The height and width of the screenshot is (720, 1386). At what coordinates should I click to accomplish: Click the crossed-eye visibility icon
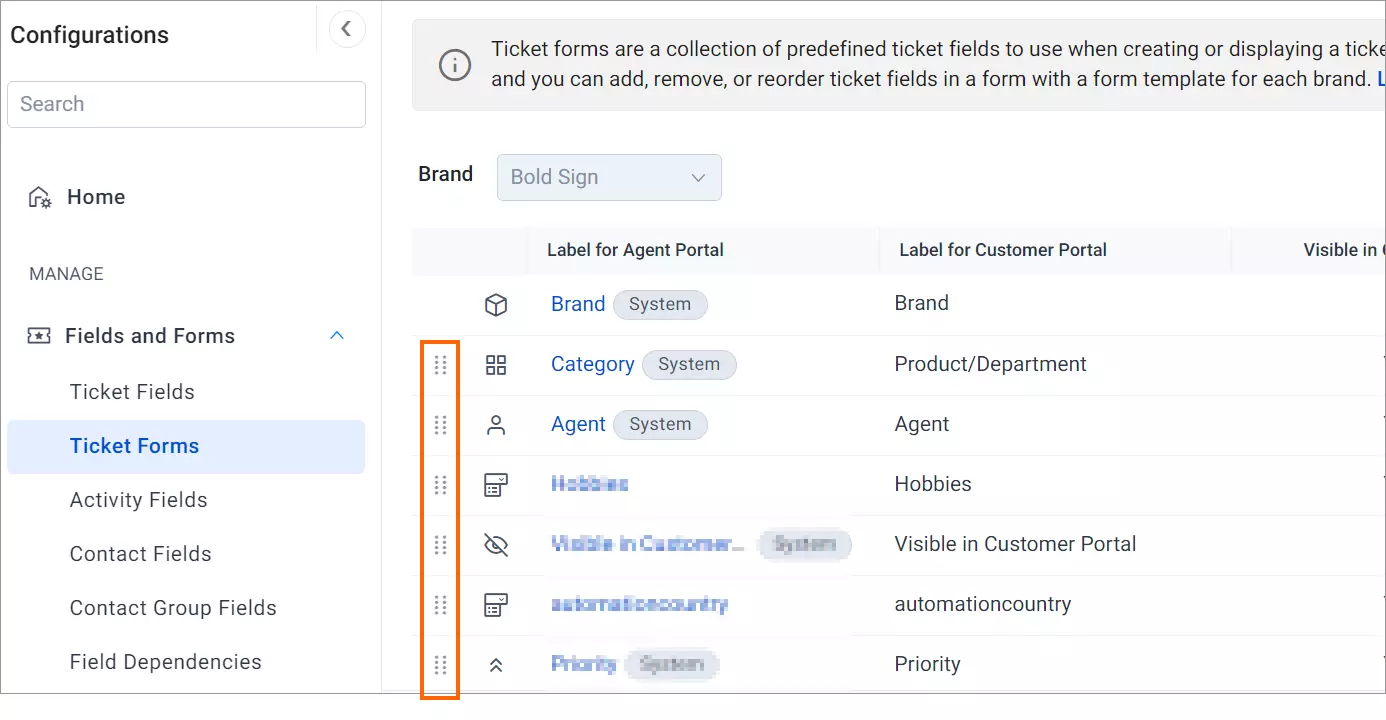point(496,545)
